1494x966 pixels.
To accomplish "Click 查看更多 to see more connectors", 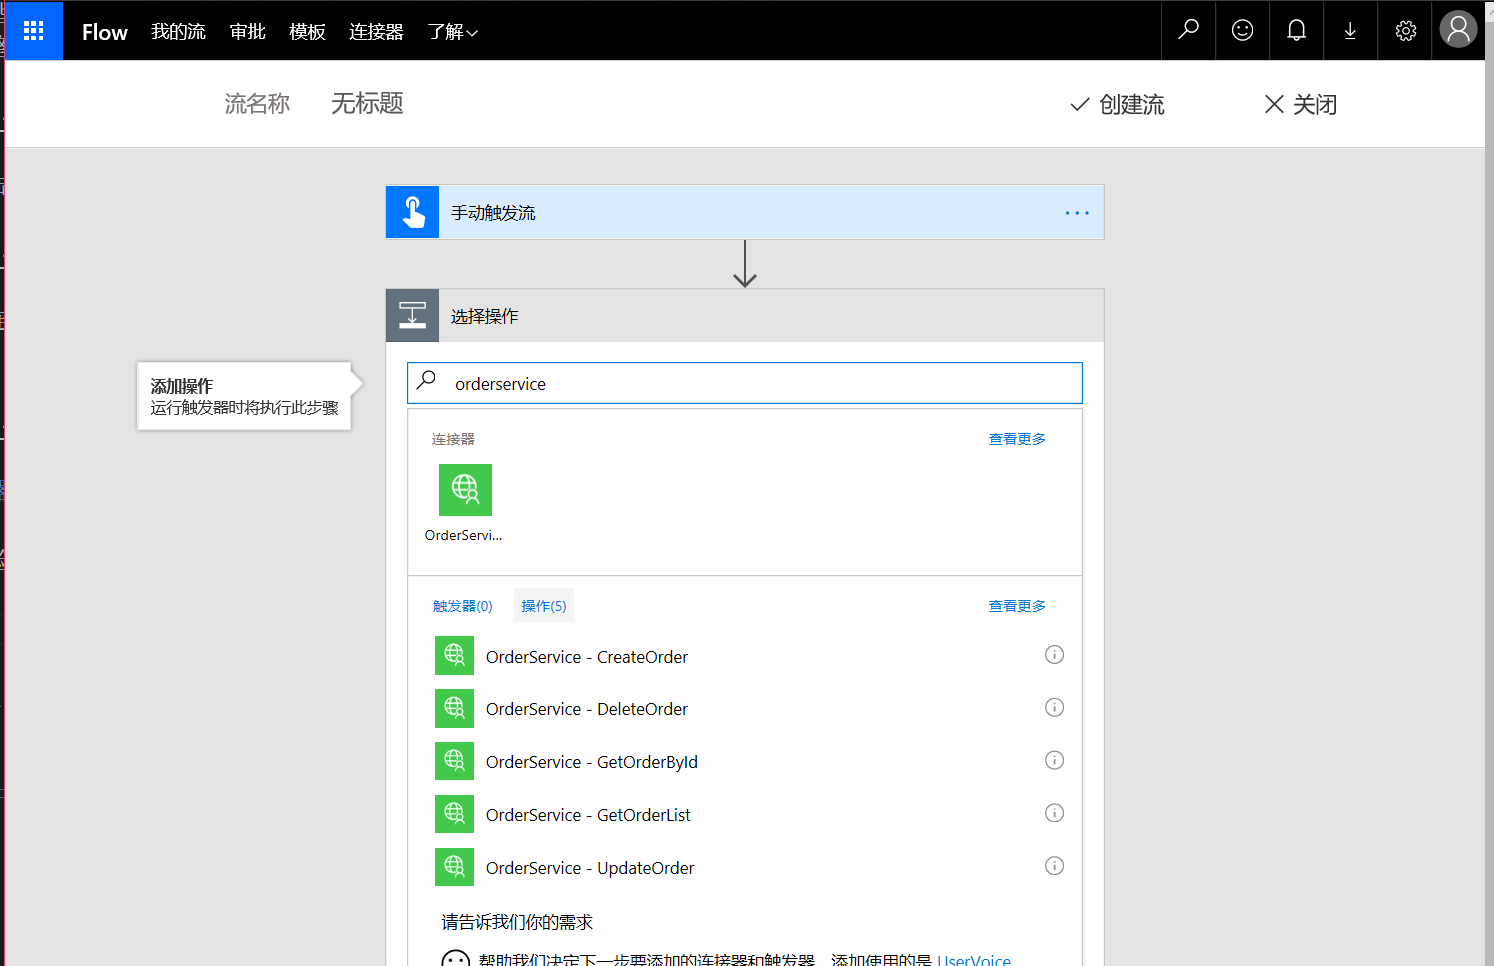I will pos(1016,438).
